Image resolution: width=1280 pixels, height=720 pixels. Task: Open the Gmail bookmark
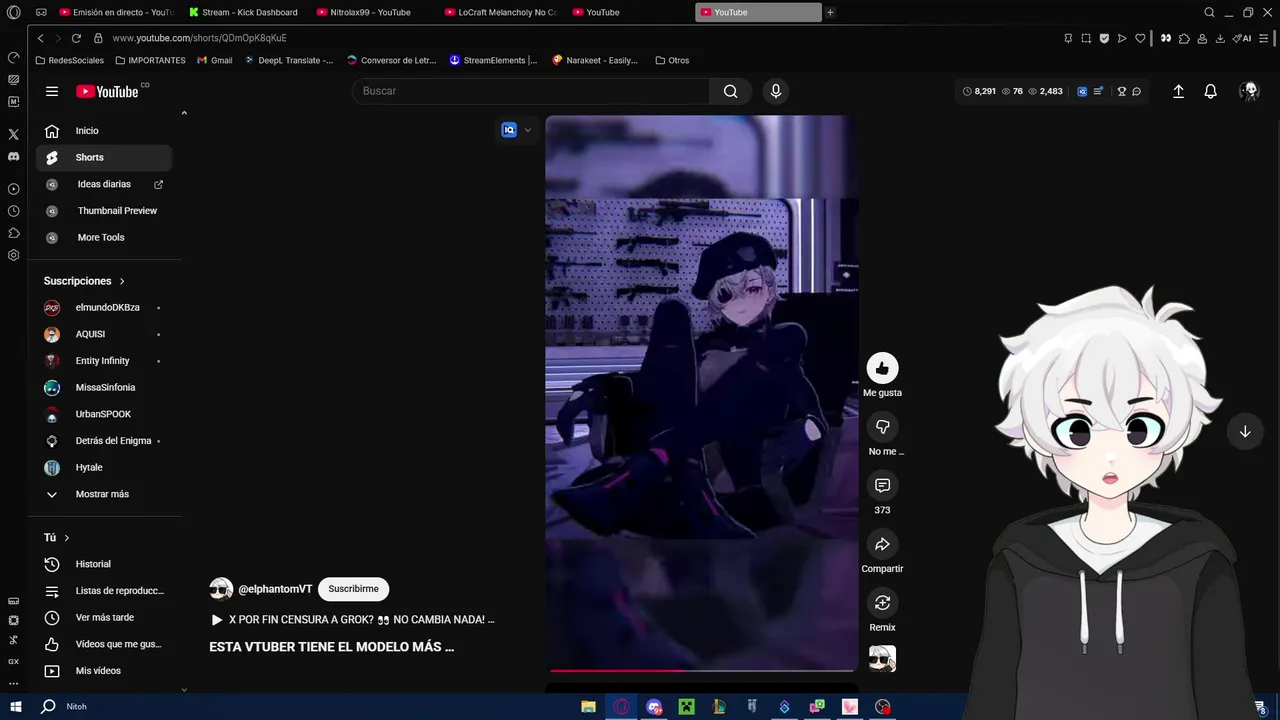pyautogui.click(x=215, y=60)
